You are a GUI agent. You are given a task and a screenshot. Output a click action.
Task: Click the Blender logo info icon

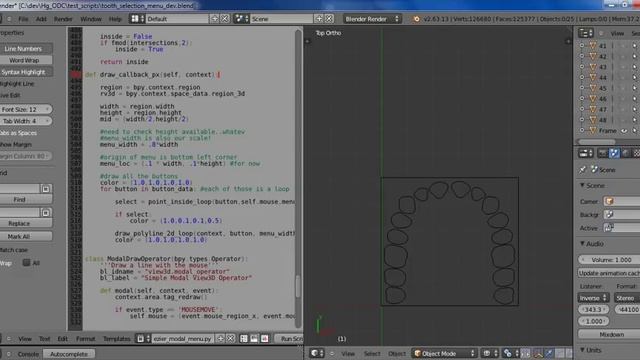click(416, 19)
